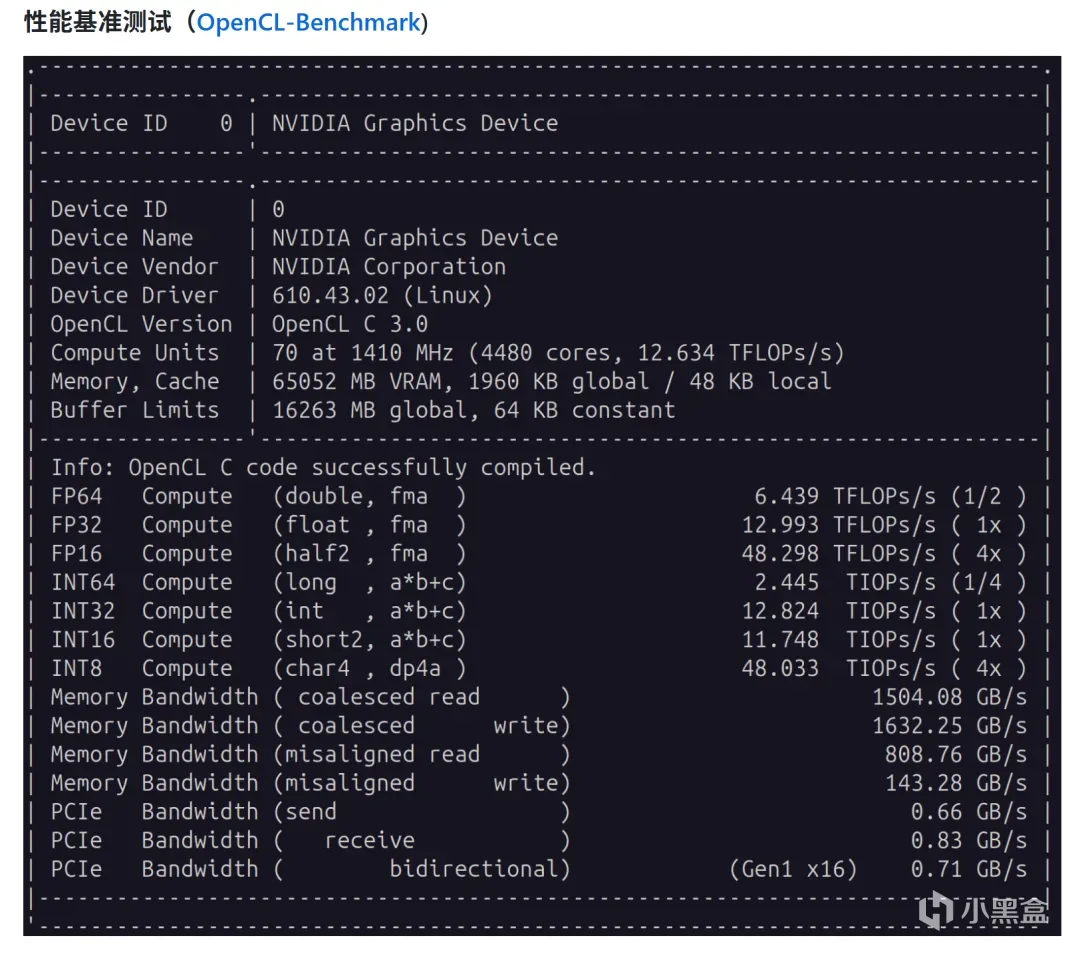Click the 'OpenCL Version' row label
1080x954 pixels.
coord(141,324)
